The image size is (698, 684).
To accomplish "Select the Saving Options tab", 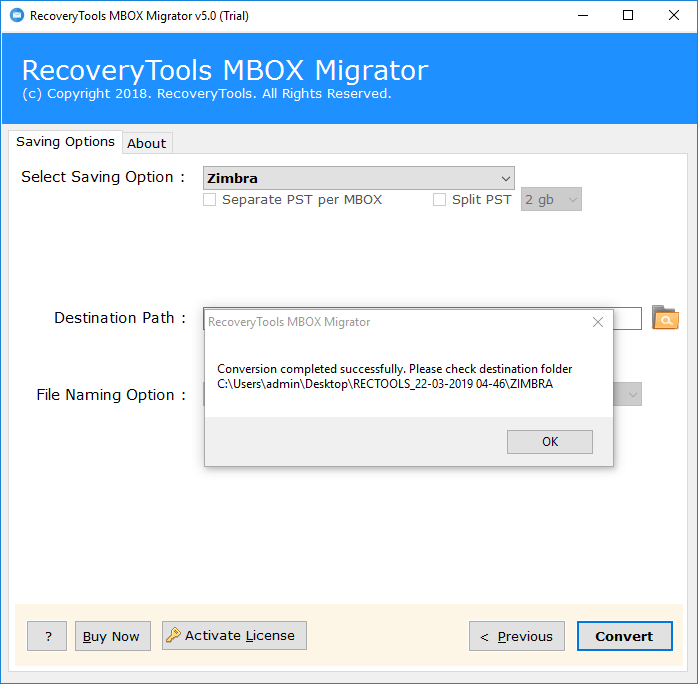I will point(65,142).
